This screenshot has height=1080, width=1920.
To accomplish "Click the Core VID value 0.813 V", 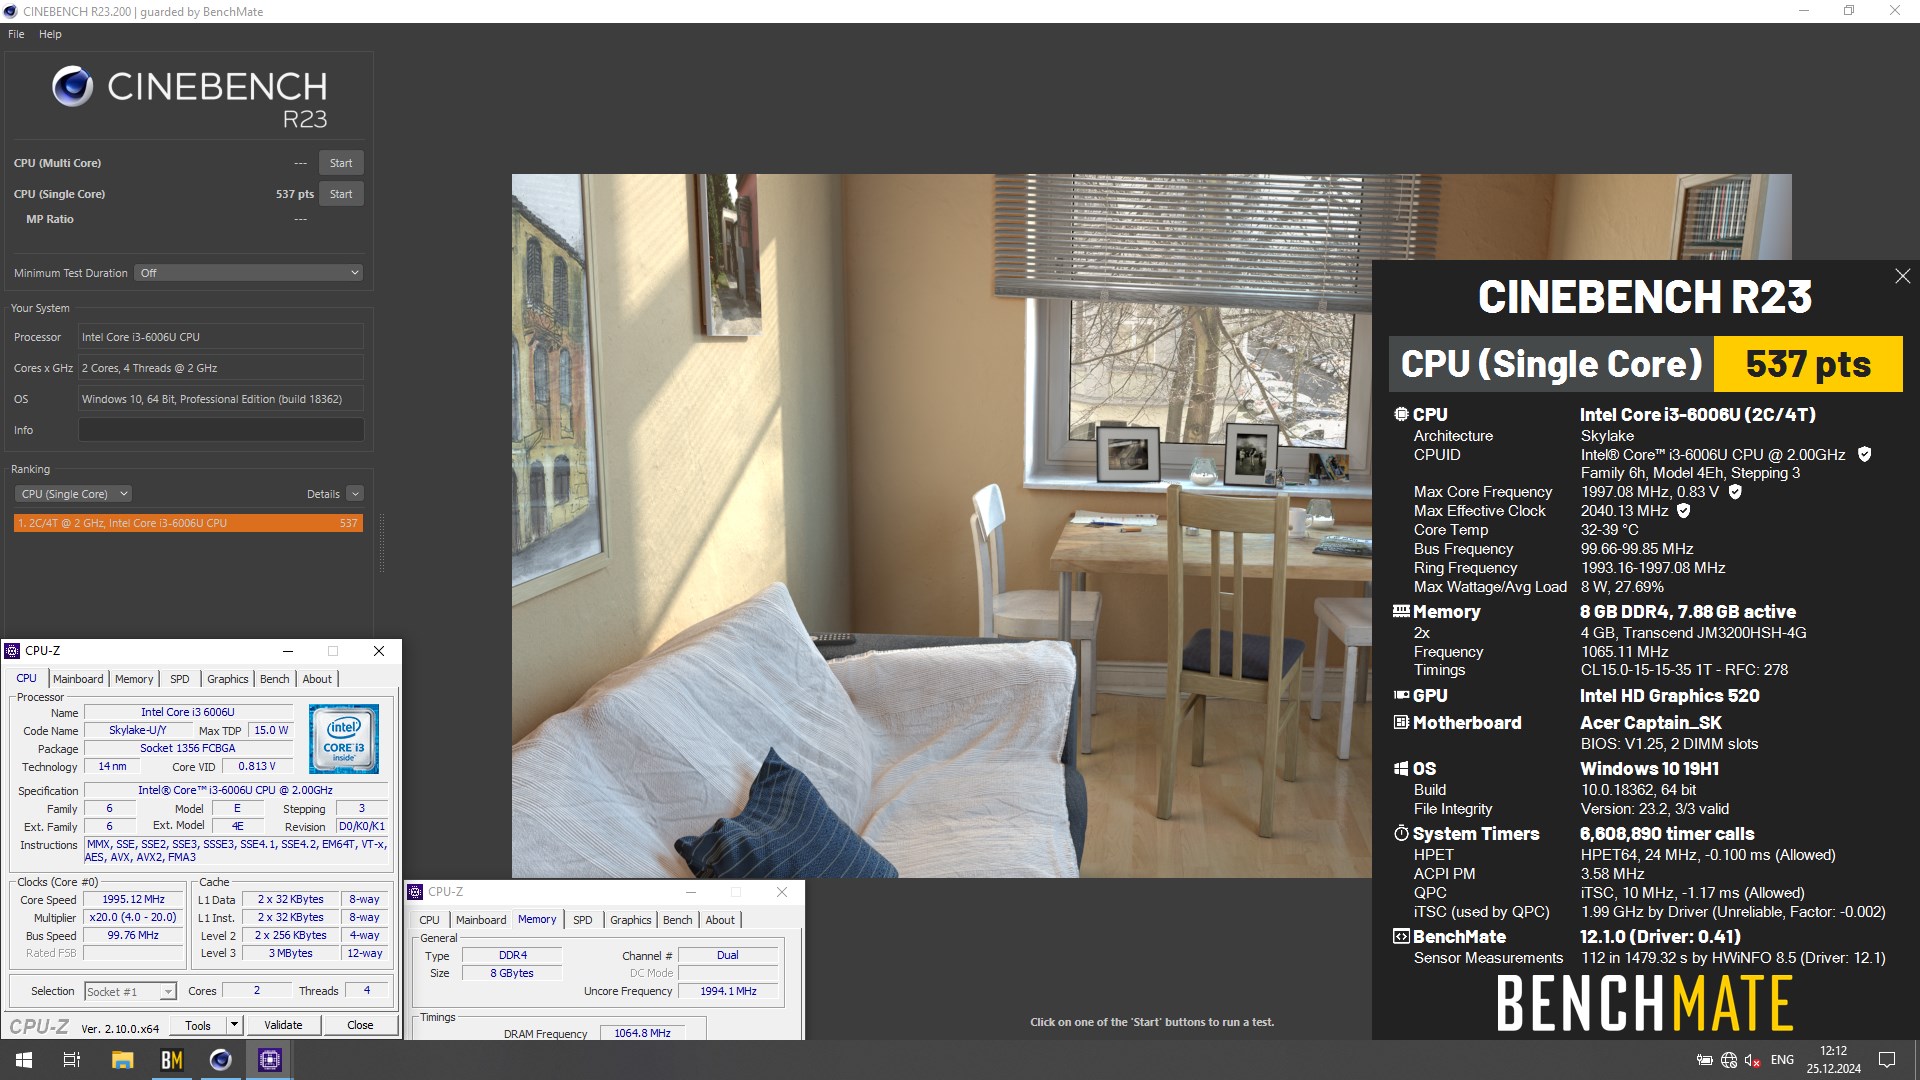I will click(x=257, y=767).
